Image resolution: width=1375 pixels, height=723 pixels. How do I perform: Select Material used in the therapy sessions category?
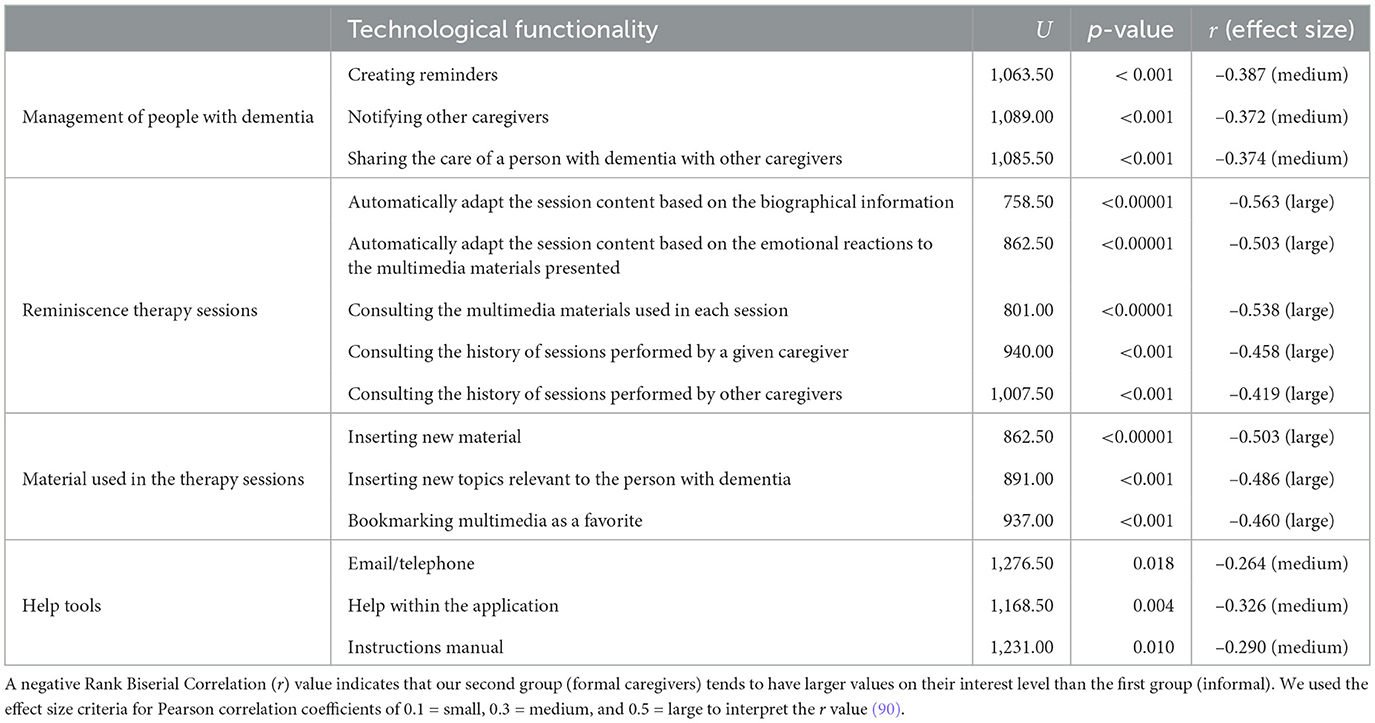[162, 480]
